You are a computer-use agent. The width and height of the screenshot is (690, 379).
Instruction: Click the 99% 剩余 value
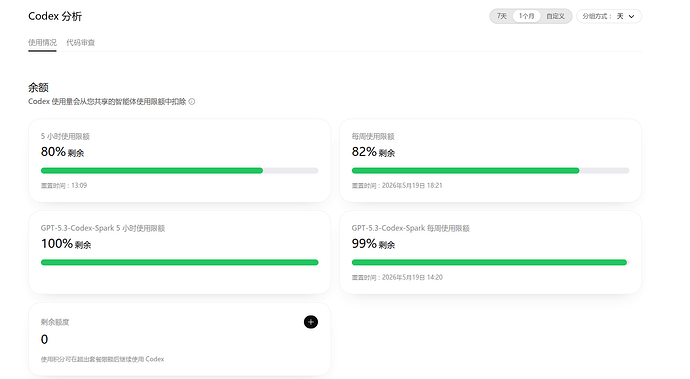[x=373, y=244]
